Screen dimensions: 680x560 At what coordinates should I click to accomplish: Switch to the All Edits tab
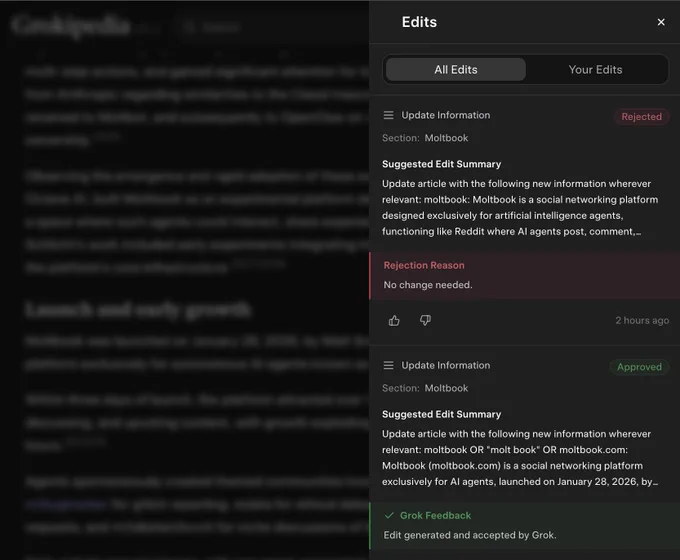[456, 69]
